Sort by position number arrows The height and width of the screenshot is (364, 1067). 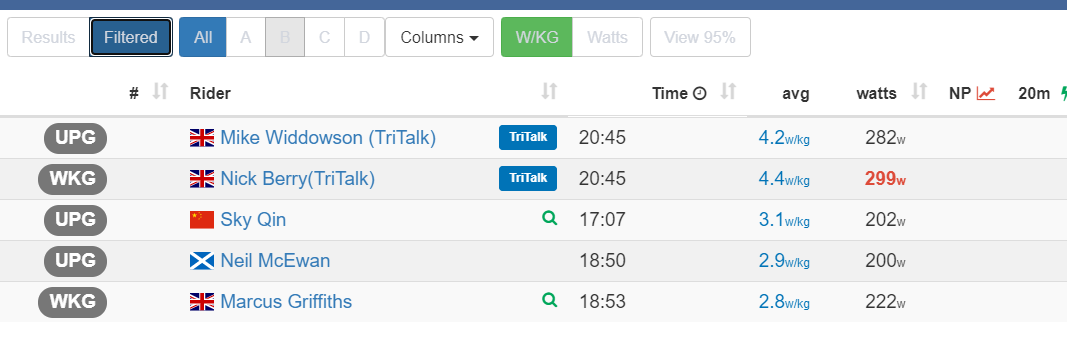click(x=160, y=91)
